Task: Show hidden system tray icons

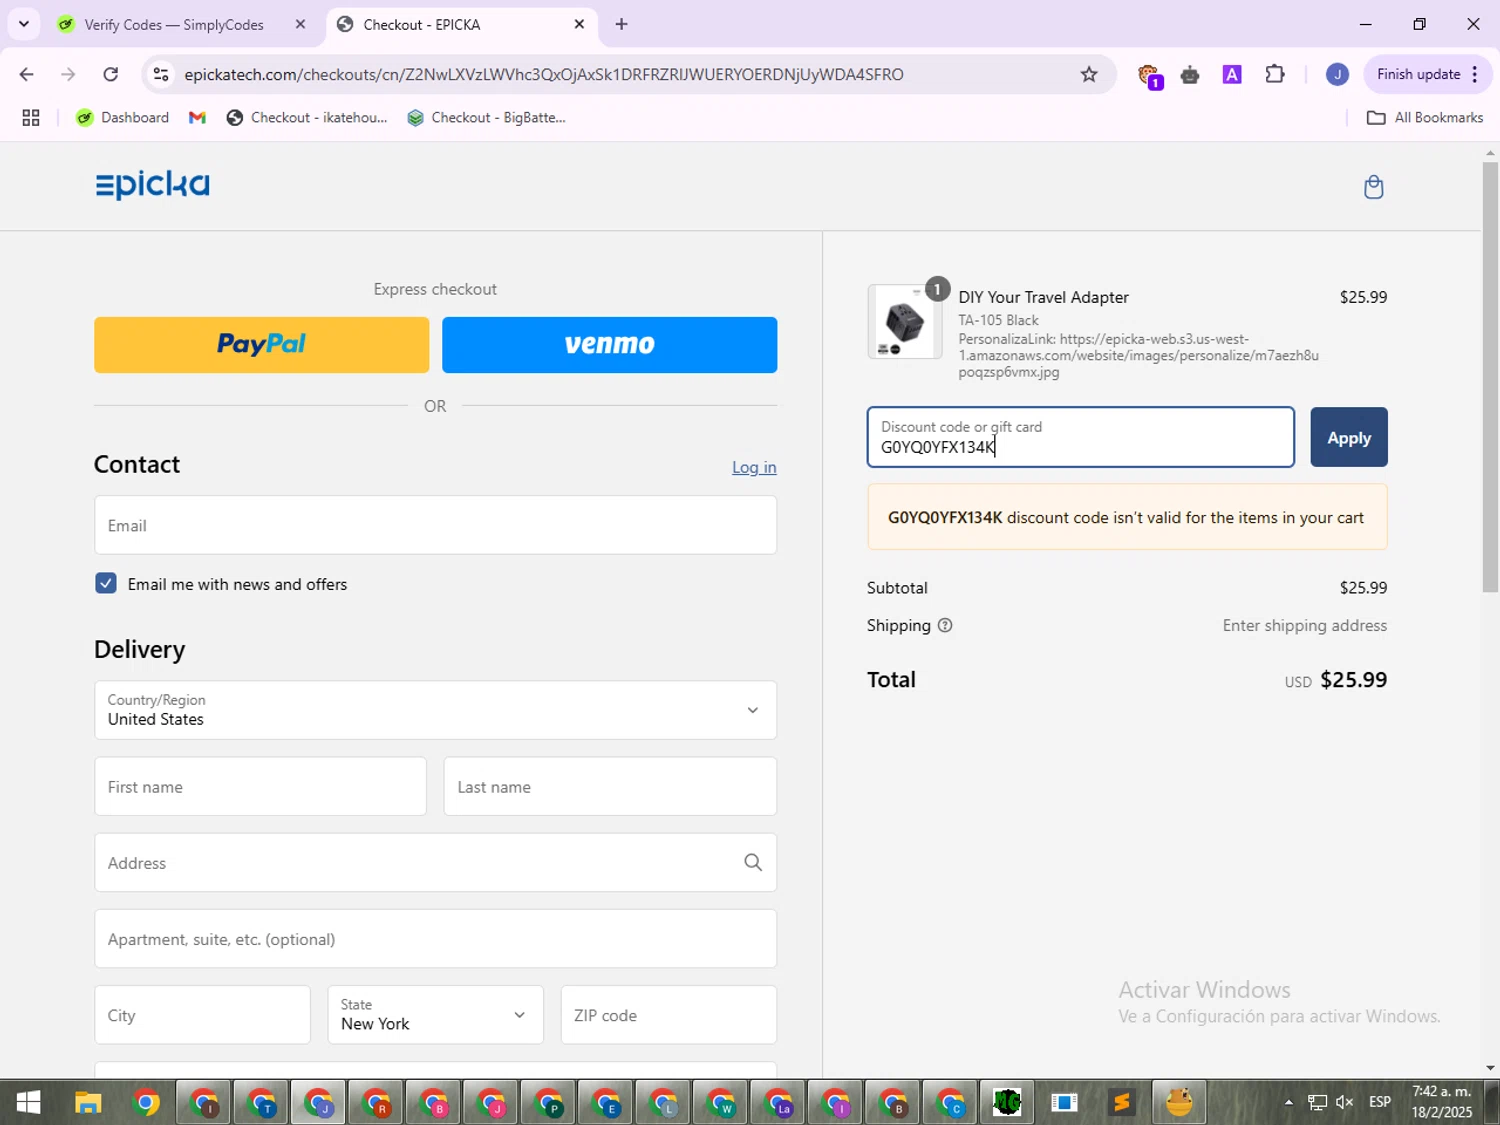Action: tap(1288, 1102)
